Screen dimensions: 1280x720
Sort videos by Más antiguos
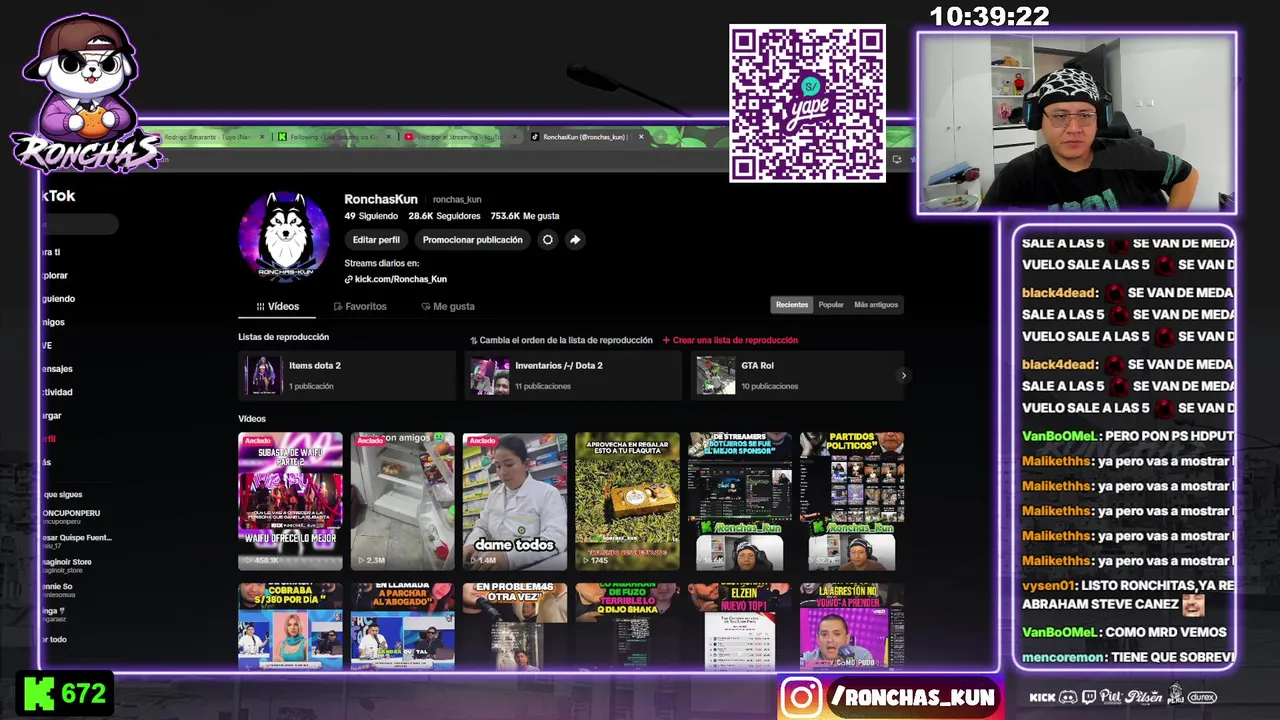click(x=876, y=305)
